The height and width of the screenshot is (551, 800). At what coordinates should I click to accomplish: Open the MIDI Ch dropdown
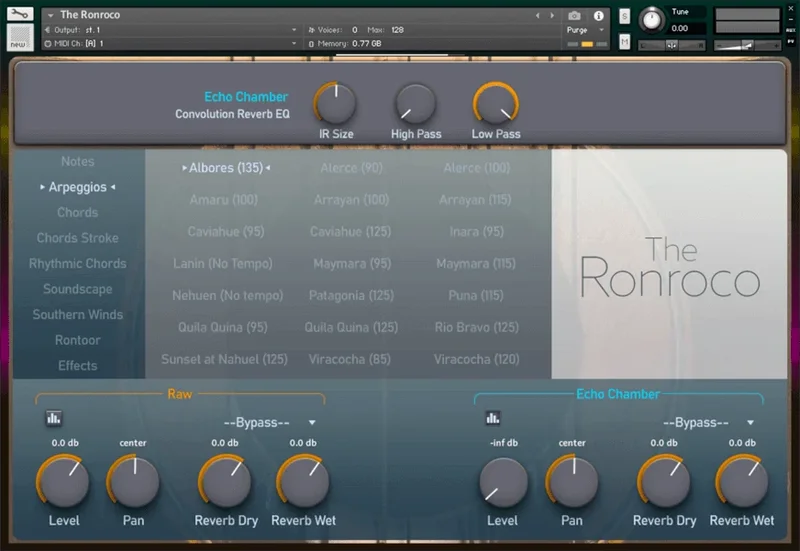(x=171, y=44)
